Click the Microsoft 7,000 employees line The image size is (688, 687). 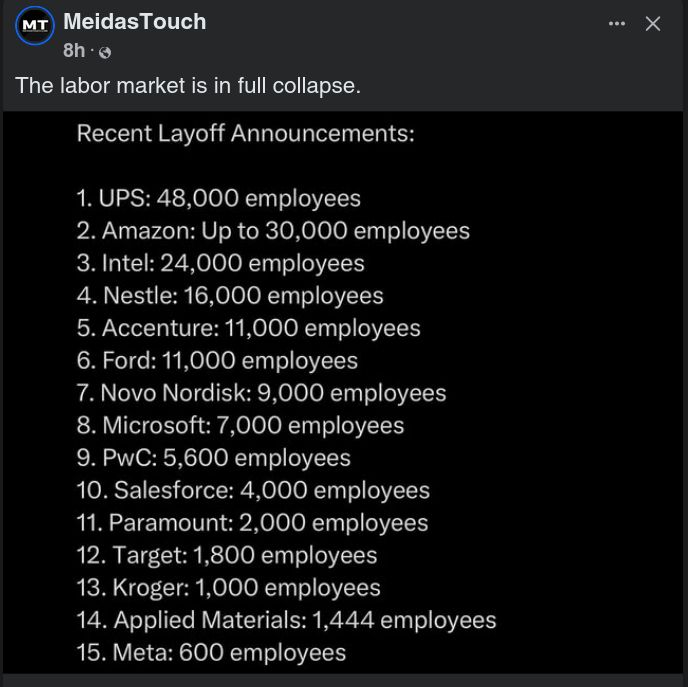(240, 425)
